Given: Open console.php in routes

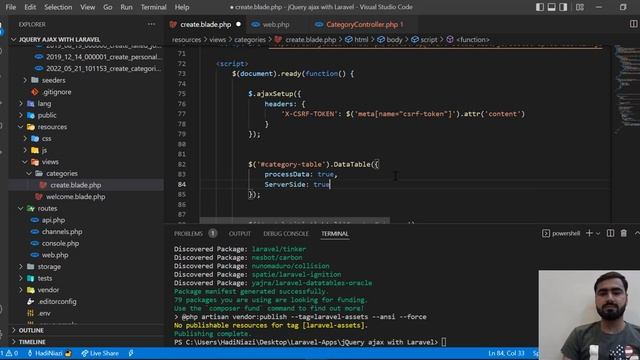Looking at the screenshot, I should pos(60,243).
